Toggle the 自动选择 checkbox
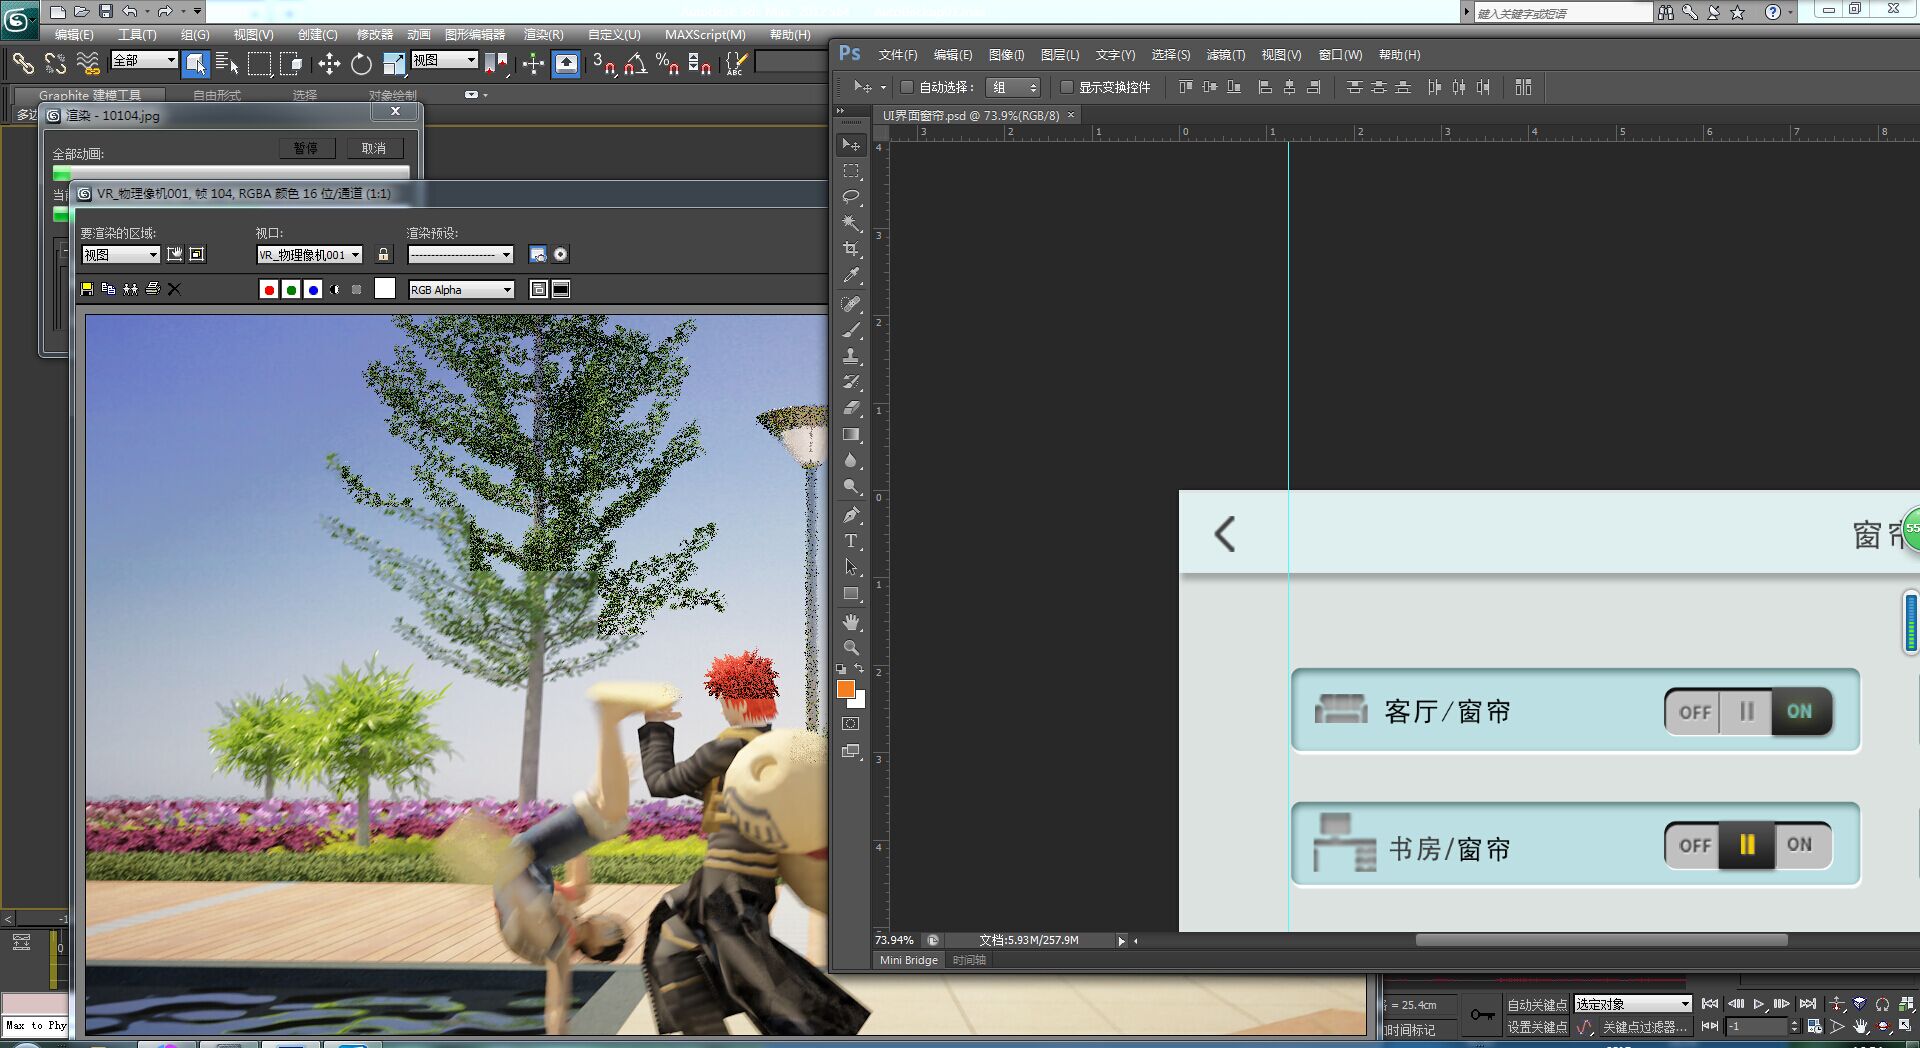1920x1048 pixels. coord(907,87)
